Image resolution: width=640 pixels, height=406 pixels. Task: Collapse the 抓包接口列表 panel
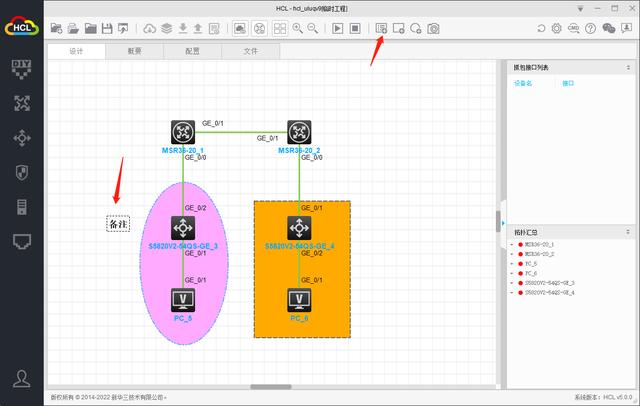tap(628, 68)
